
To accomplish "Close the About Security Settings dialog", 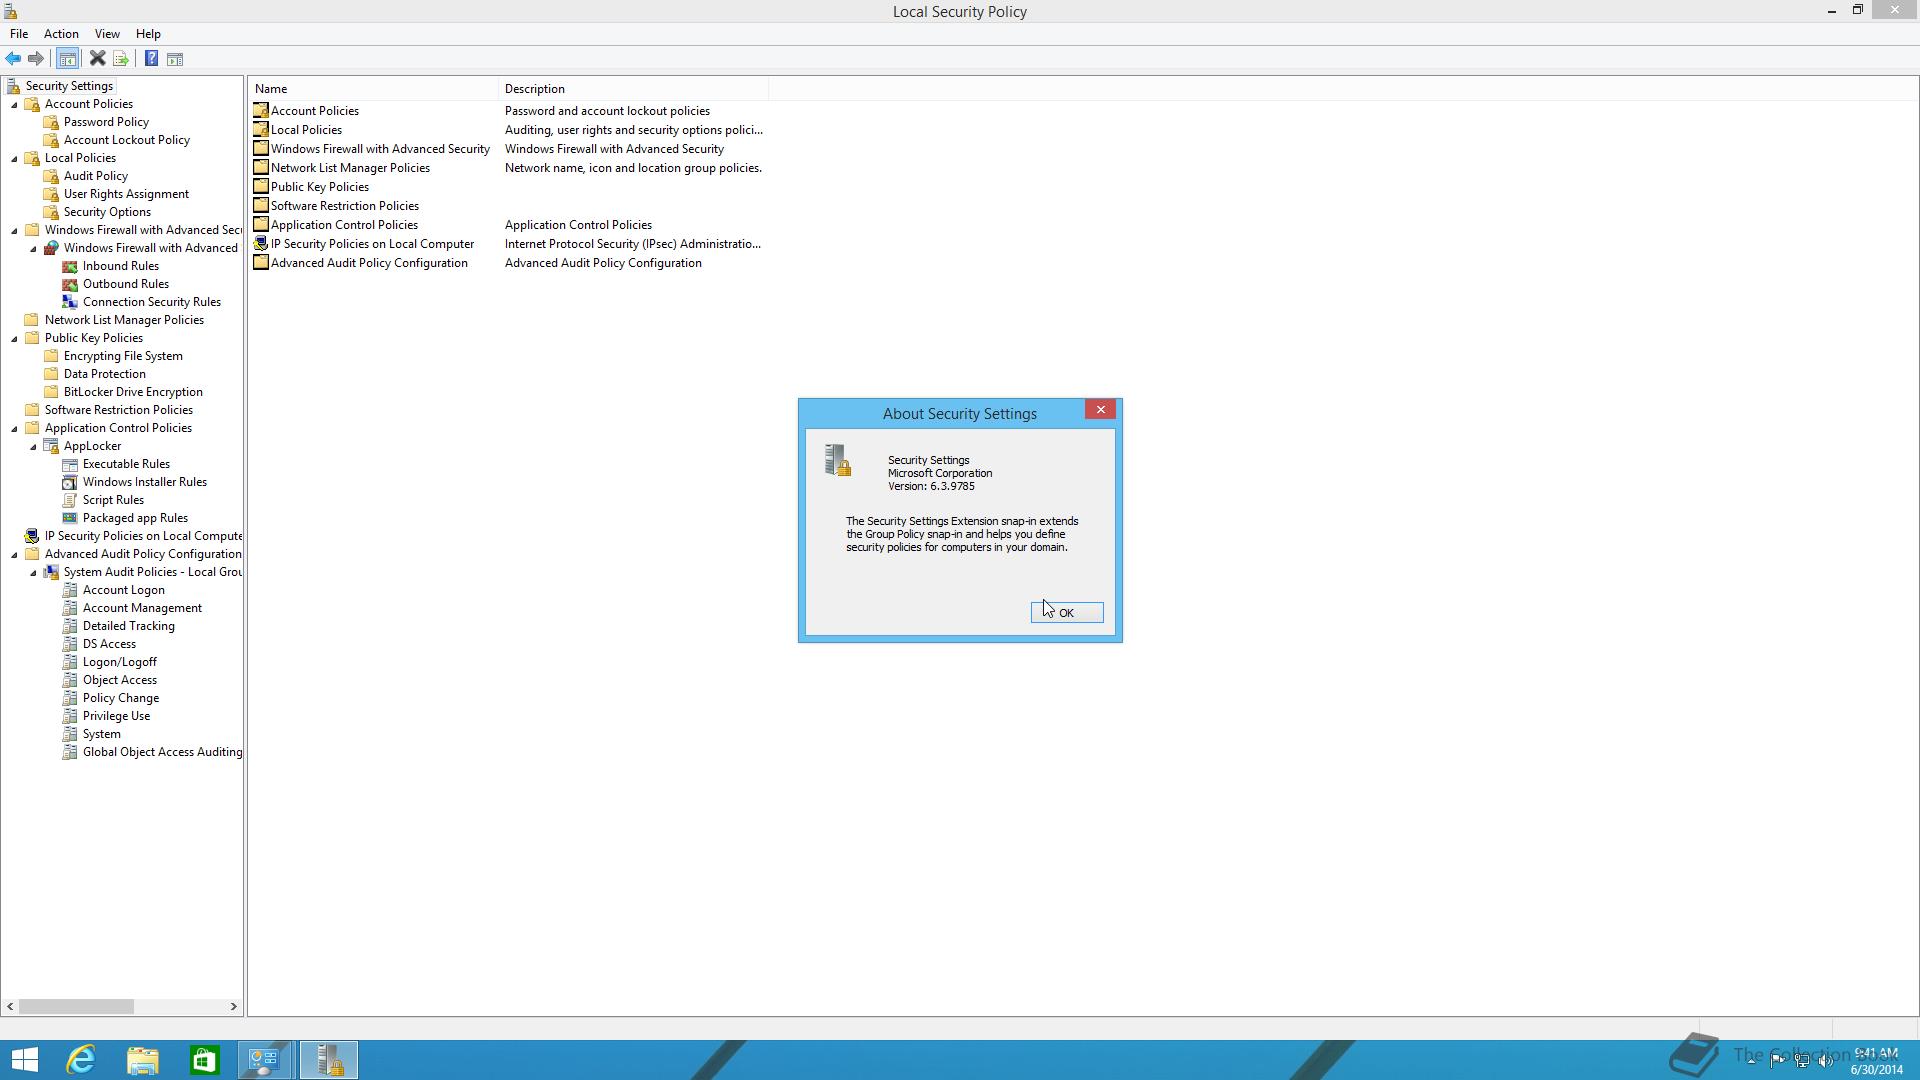I will (x=1101, y=410).
